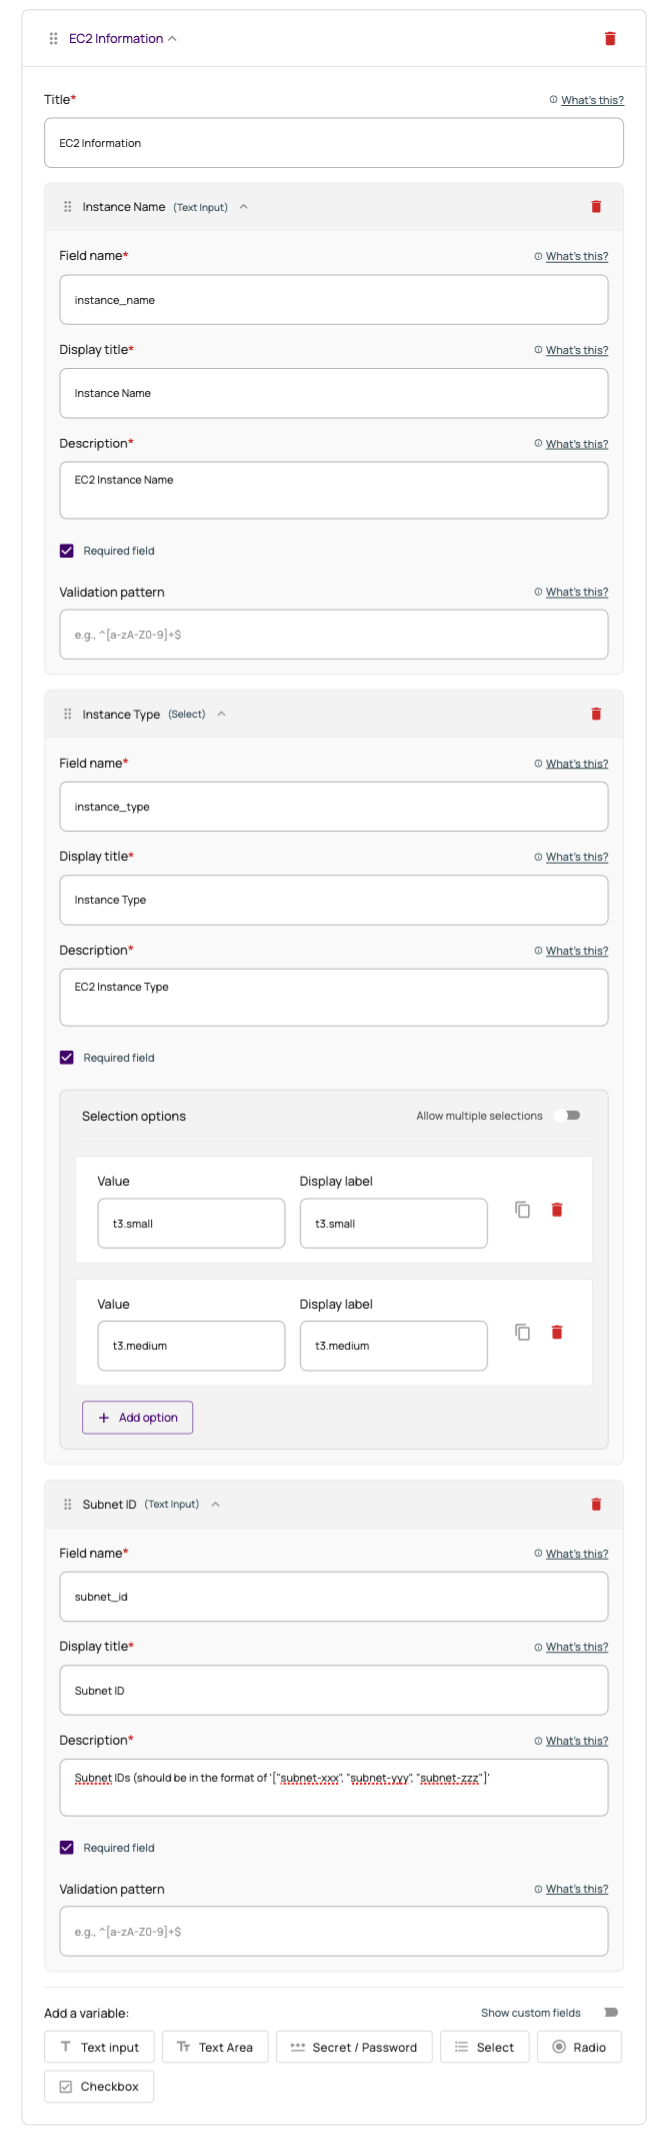Duplicate the t3.small selection option
This screenshot has width=664, height=2136.
coord(522,1209)
